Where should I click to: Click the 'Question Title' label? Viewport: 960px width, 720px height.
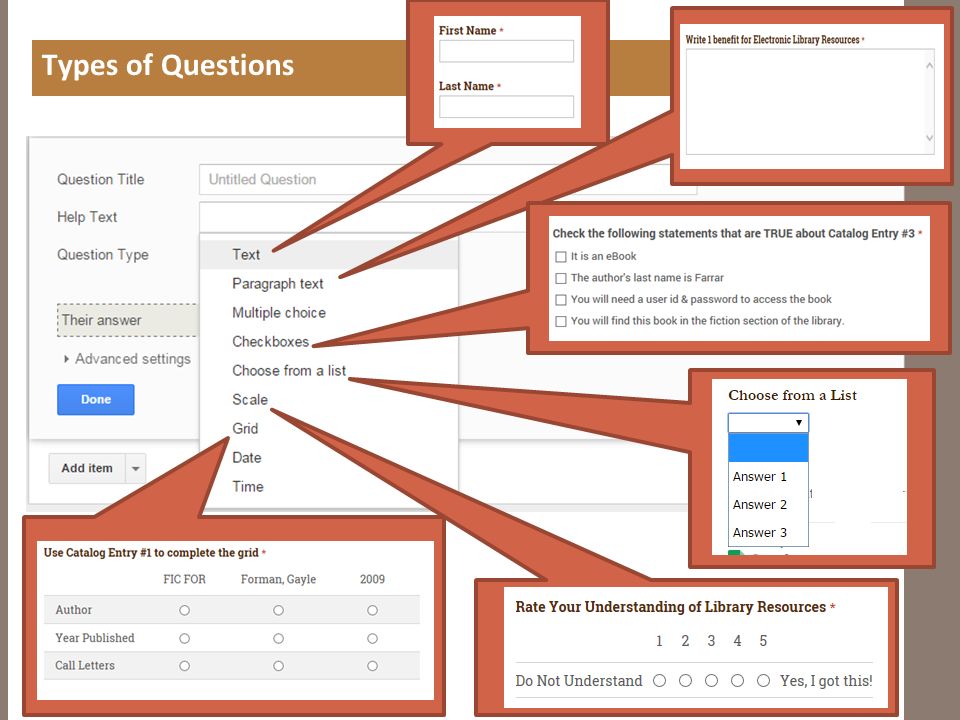click(100, 179)
